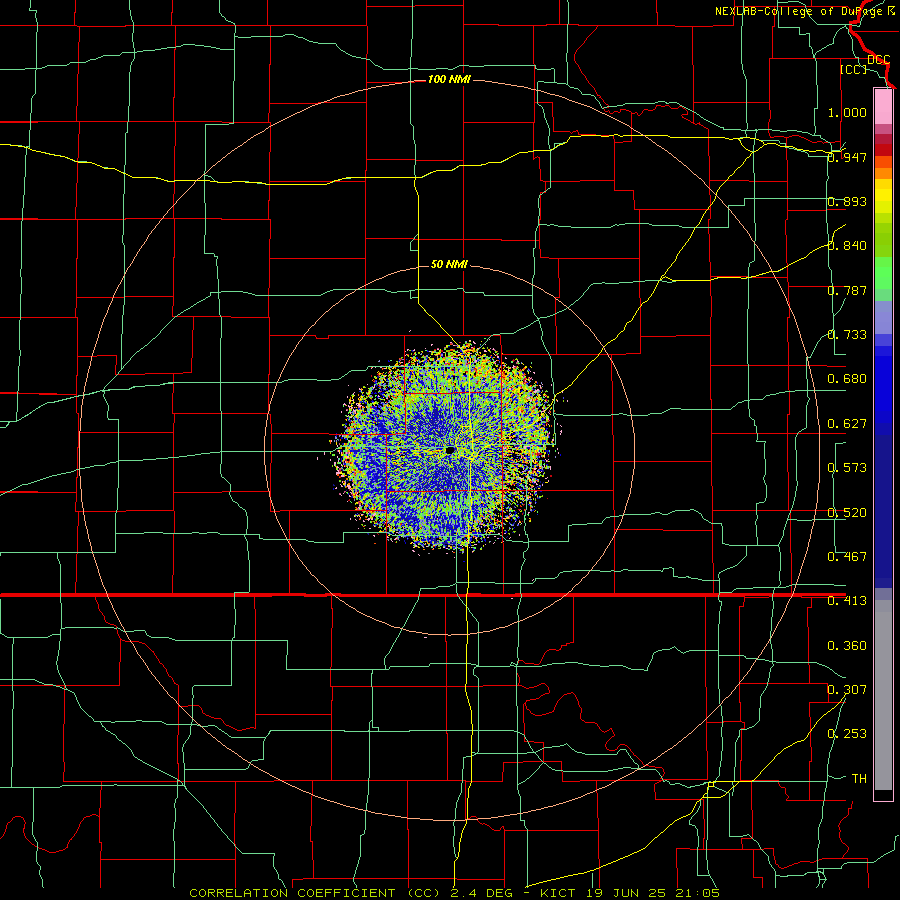The height and width of the screenshot is (900, 900).
Task: Pick the bright green segment of the color bar
Action: pos(883,273)
